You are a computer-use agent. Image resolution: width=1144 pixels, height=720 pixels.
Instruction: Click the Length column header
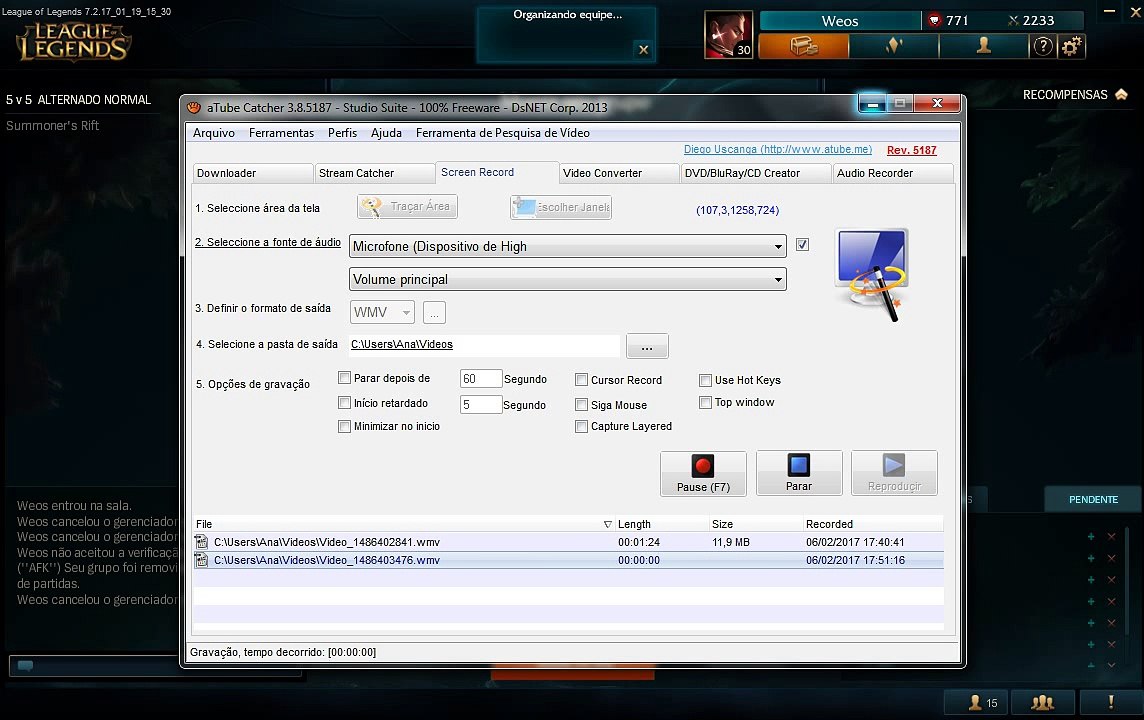[662, 524]
